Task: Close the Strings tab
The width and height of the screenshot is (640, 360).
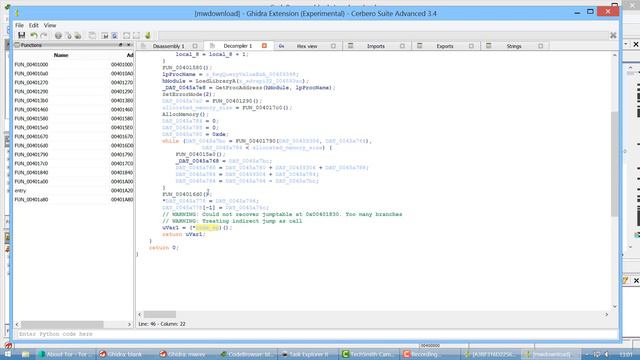Action: [541, 46]
